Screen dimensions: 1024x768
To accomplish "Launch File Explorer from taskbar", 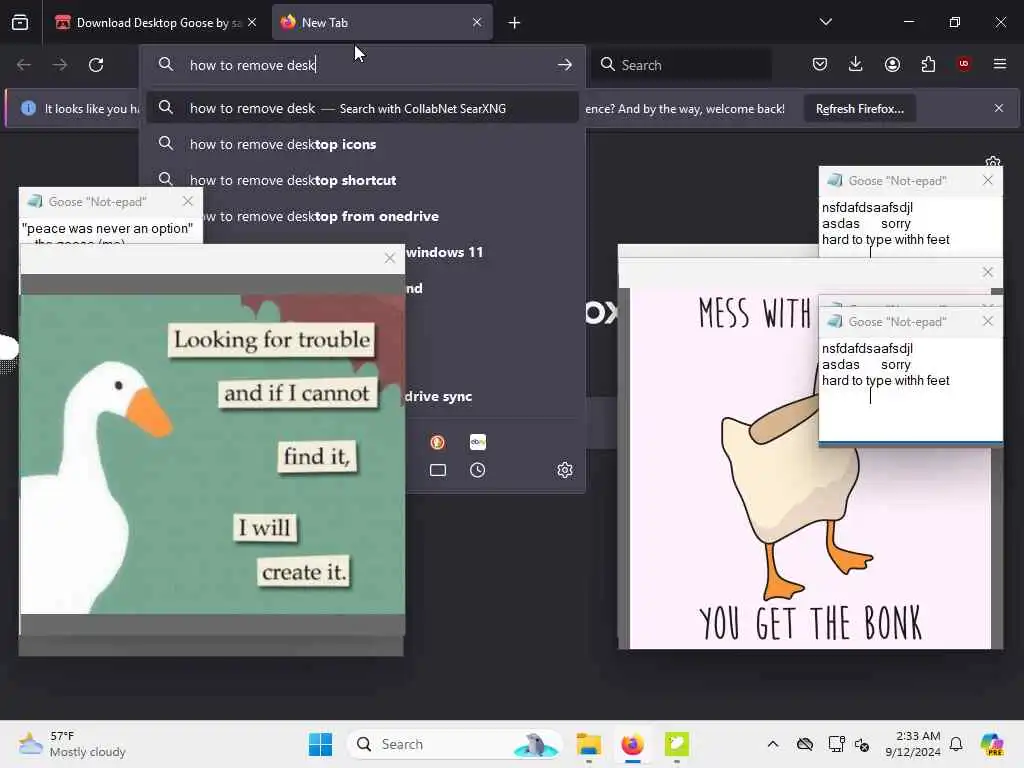I will pos(588,744).
